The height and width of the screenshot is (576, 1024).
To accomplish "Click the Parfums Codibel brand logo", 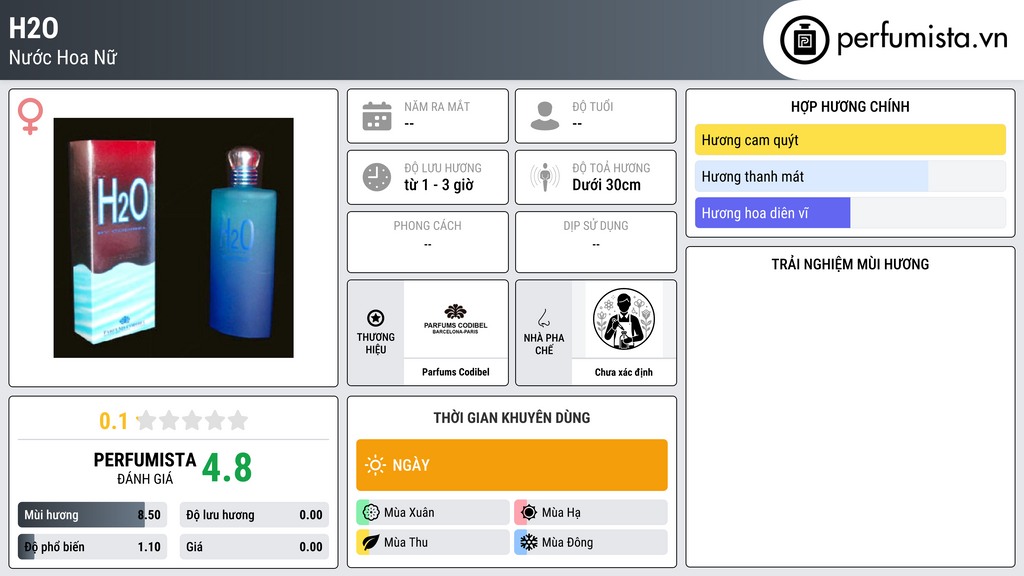I will click(455, 319).
